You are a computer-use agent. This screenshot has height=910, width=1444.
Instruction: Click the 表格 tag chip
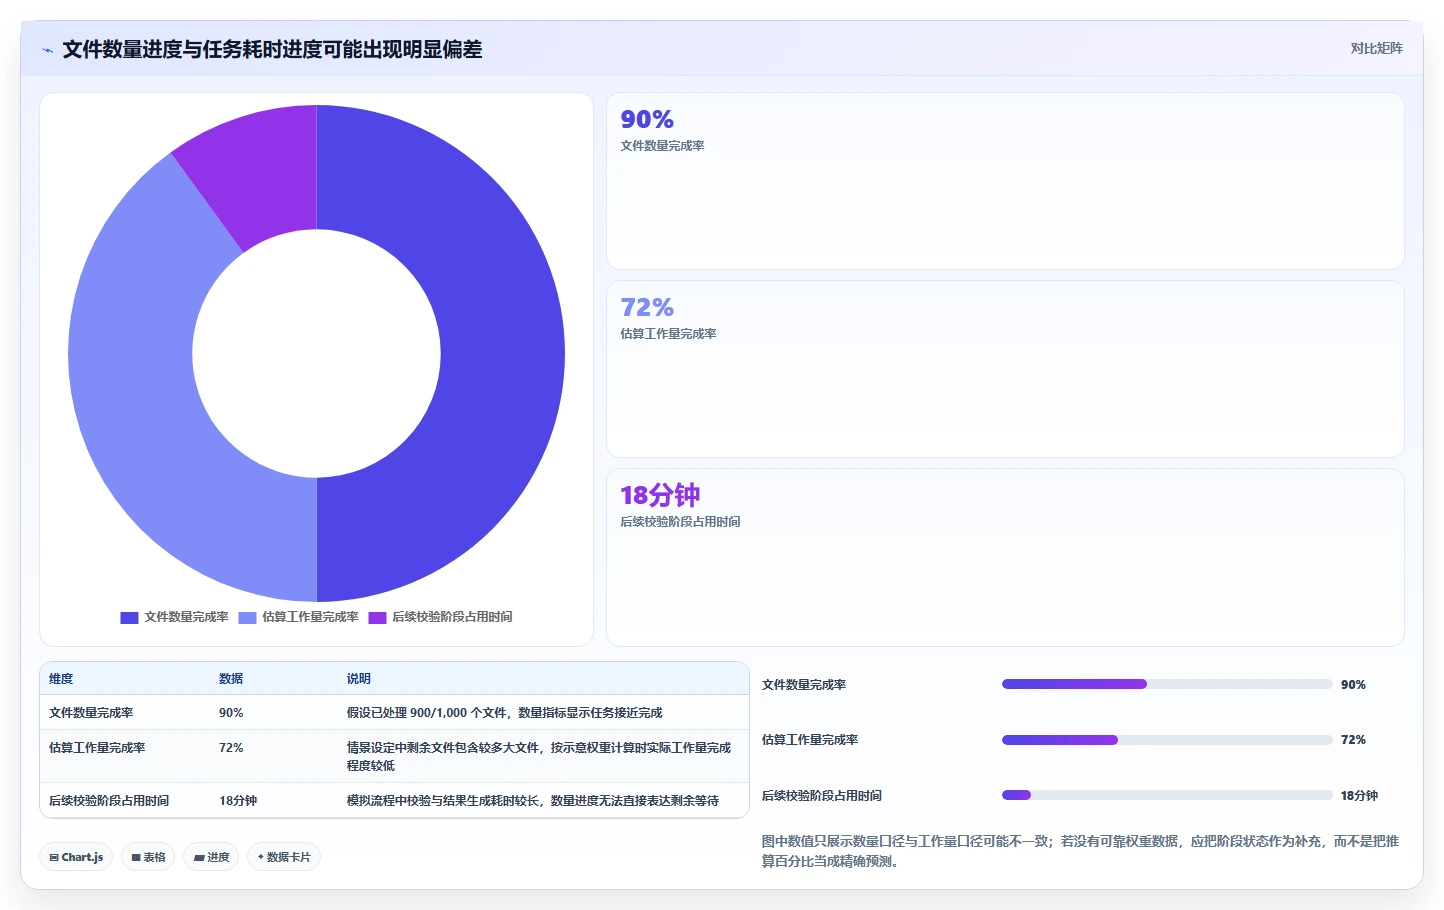click(x=148, y=857)
